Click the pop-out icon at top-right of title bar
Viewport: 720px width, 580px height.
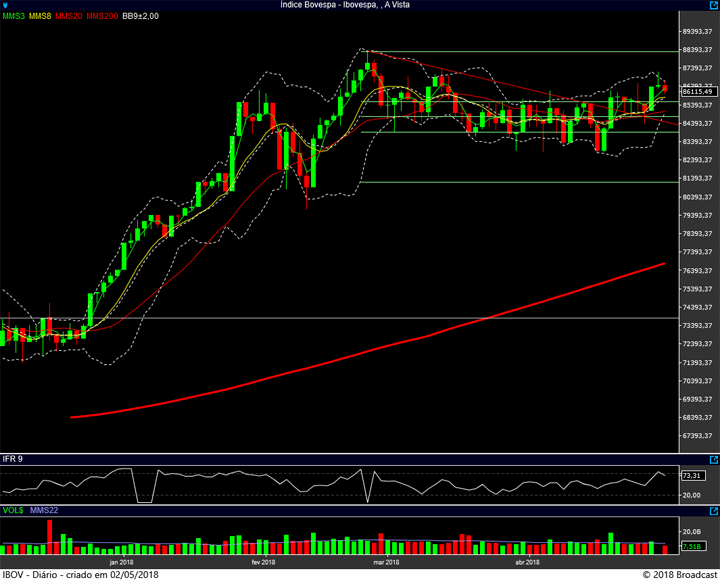point(712,6)
